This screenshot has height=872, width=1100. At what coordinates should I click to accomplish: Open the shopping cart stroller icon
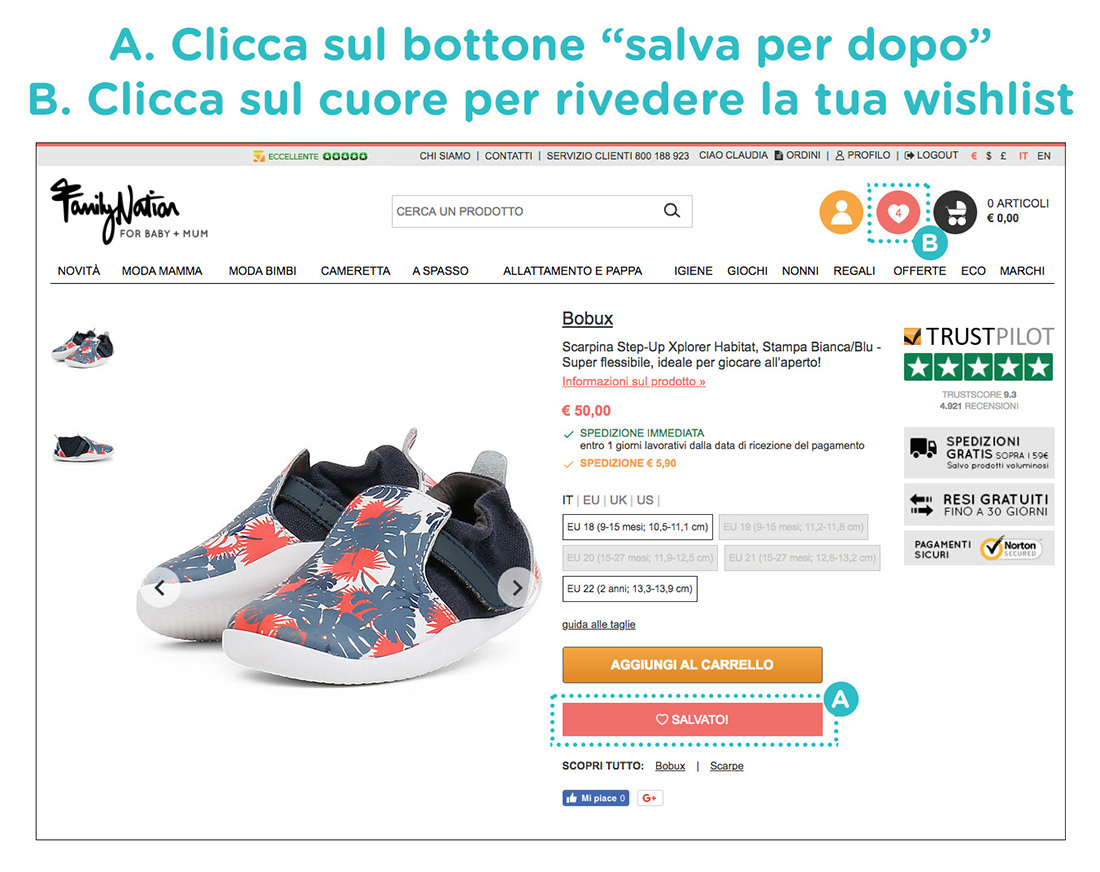[x=955, y=212]
